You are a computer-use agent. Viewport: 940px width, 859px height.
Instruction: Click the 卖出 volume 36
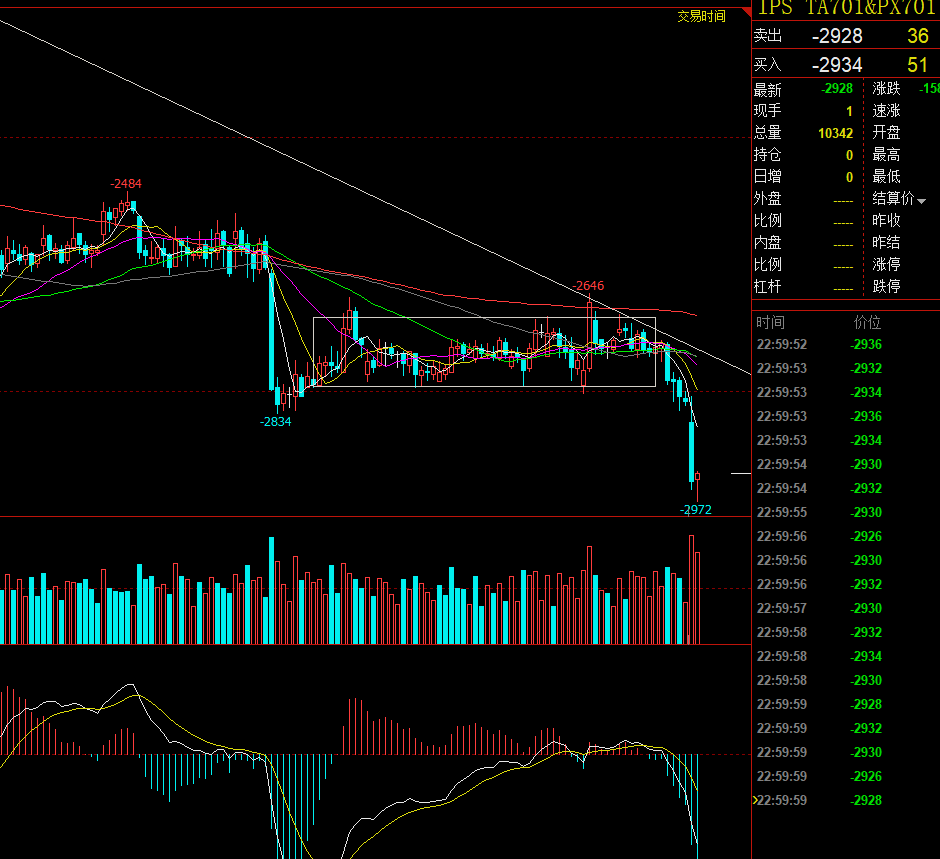pos(918,36)
